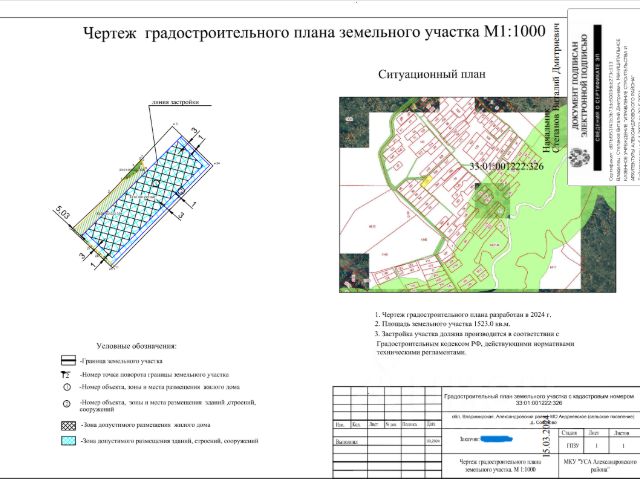
Task: Click the "Выполнил" row label in the title block
Action: (347, 442)
